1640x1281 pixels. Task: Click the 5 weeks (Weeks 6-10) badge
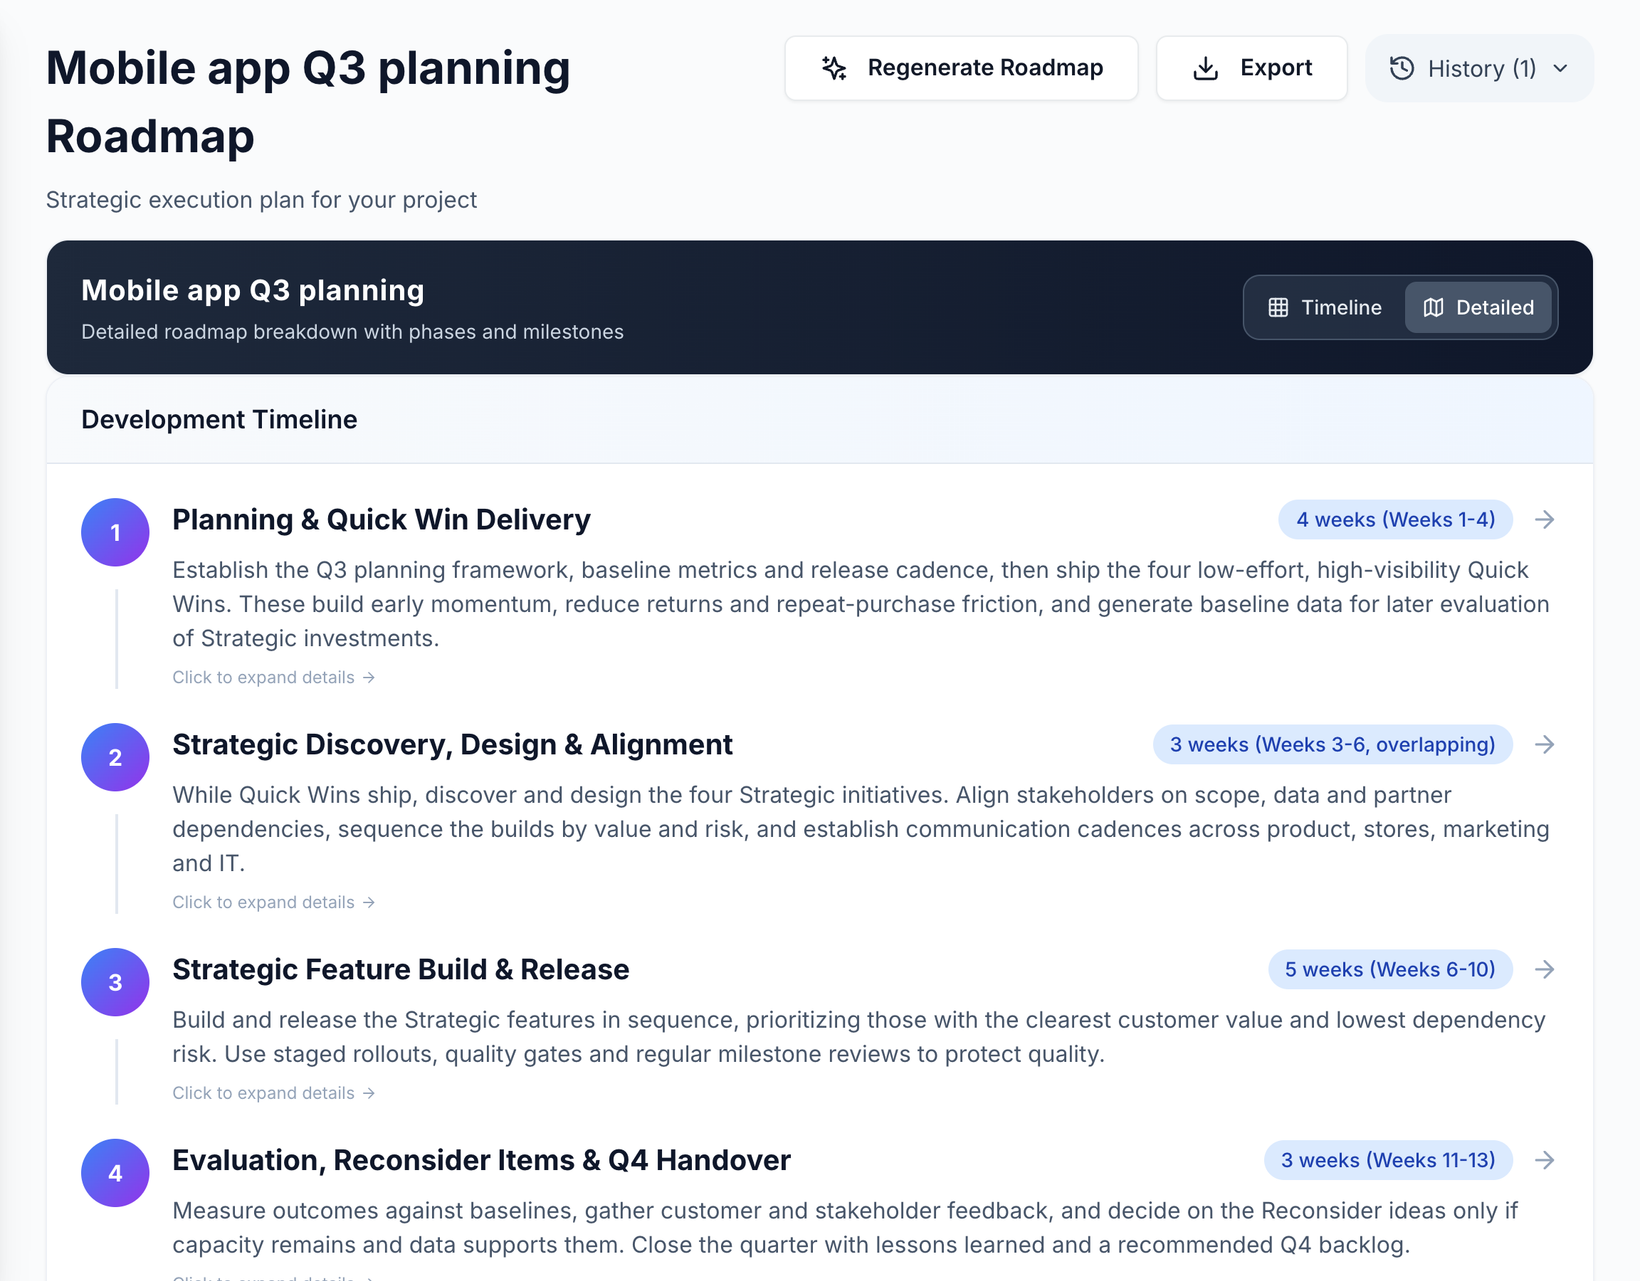click(x=1390, y=969)
